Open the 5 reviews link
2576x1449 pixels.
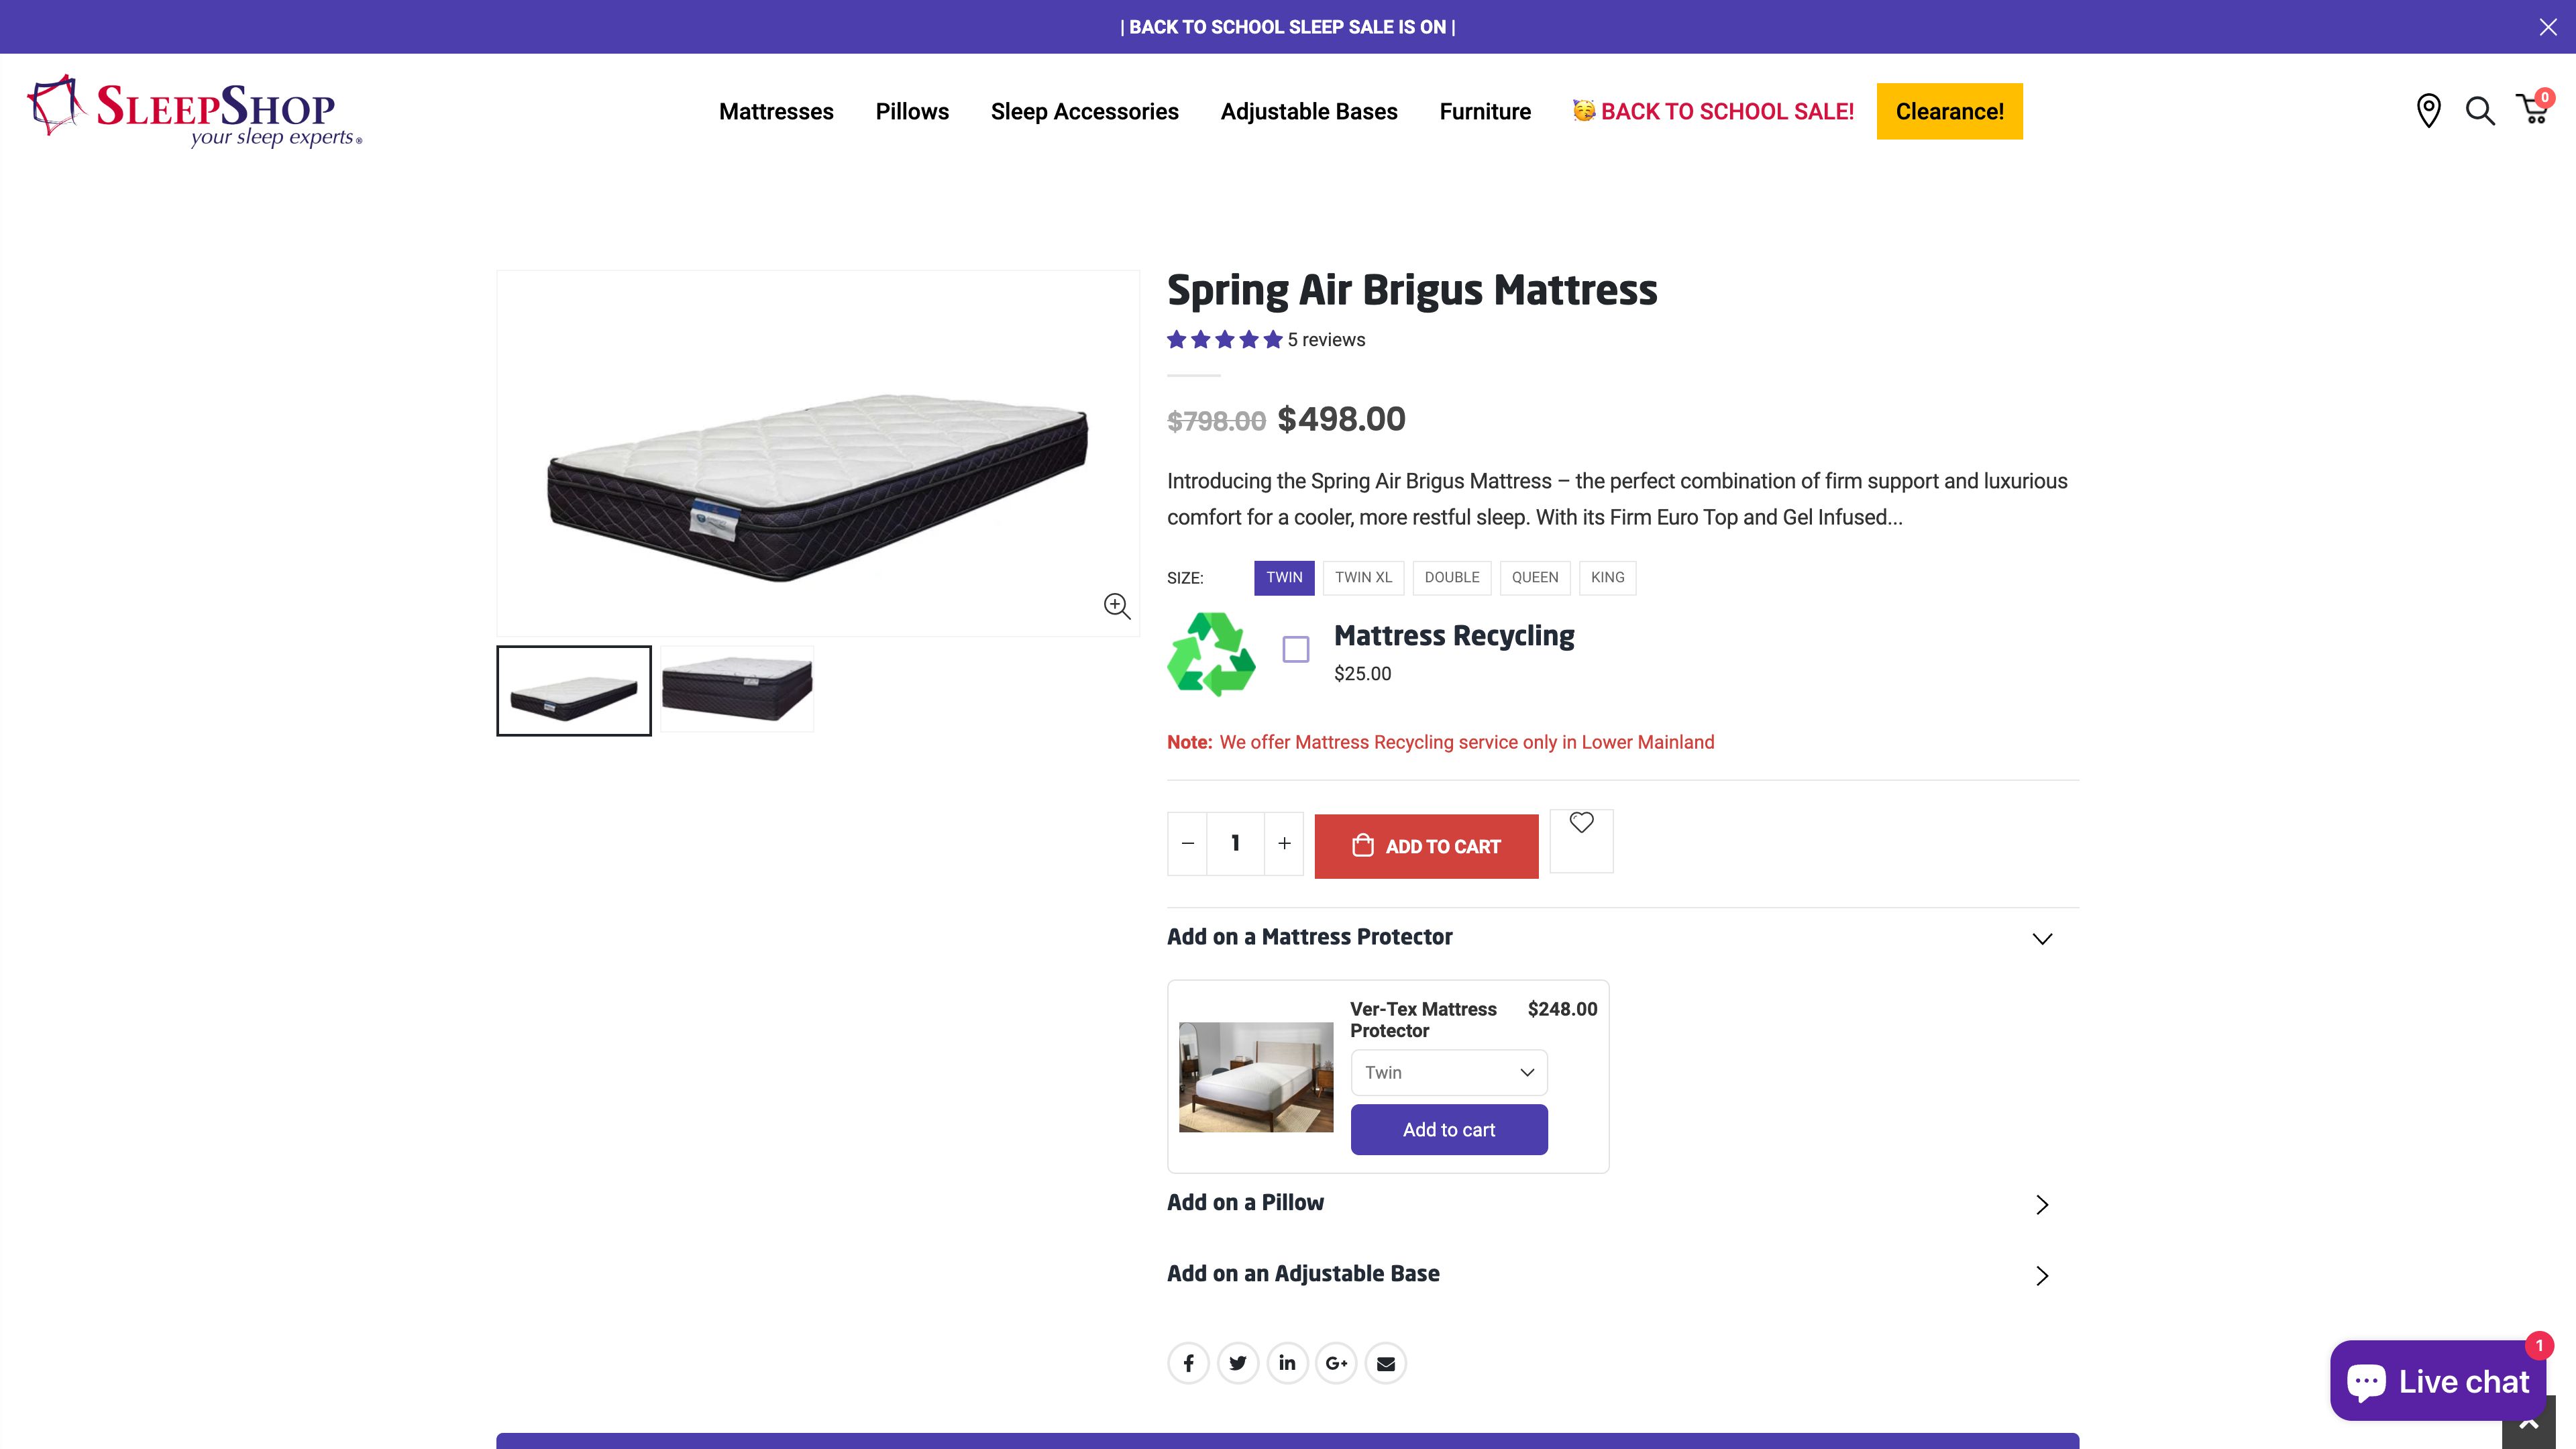tap(1325, 339)
